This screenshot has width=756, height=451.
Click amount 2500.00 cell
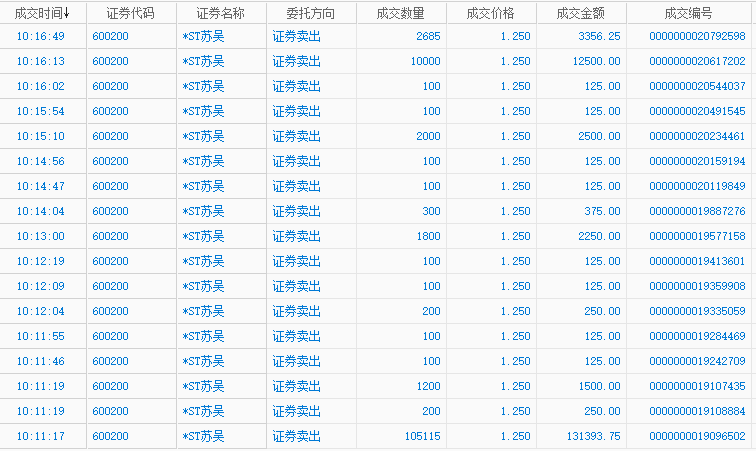(599, 137)
